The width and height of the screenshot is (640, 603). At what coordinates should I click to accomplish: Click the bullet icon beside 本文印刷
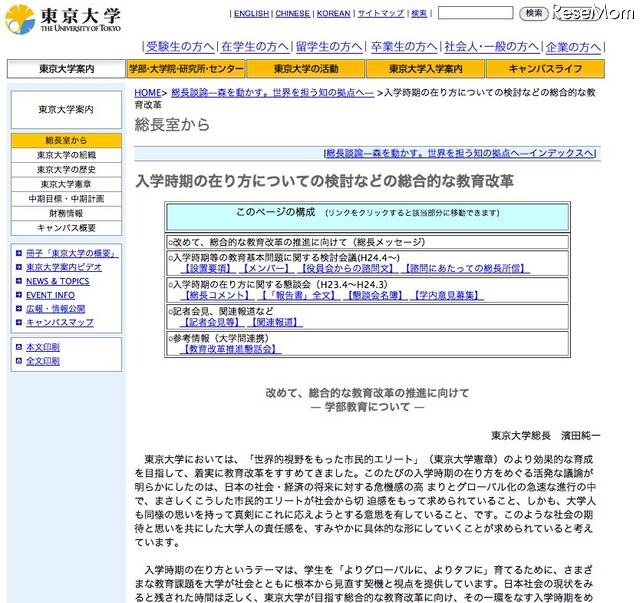click(19, 347)
